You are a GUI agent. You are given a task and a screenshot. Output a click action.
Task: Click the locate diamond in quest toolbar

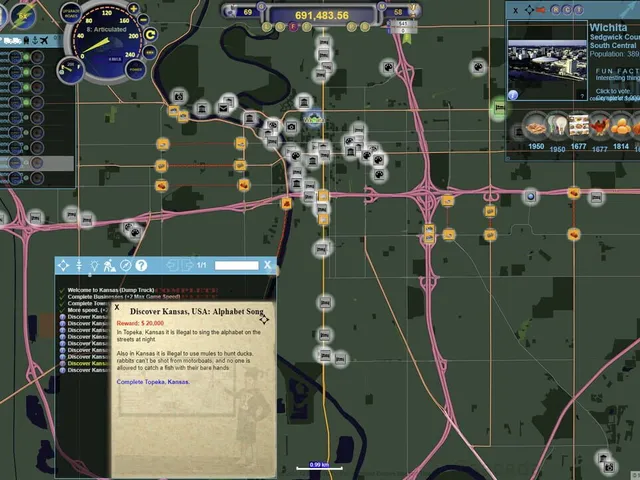tap(64, 266)
